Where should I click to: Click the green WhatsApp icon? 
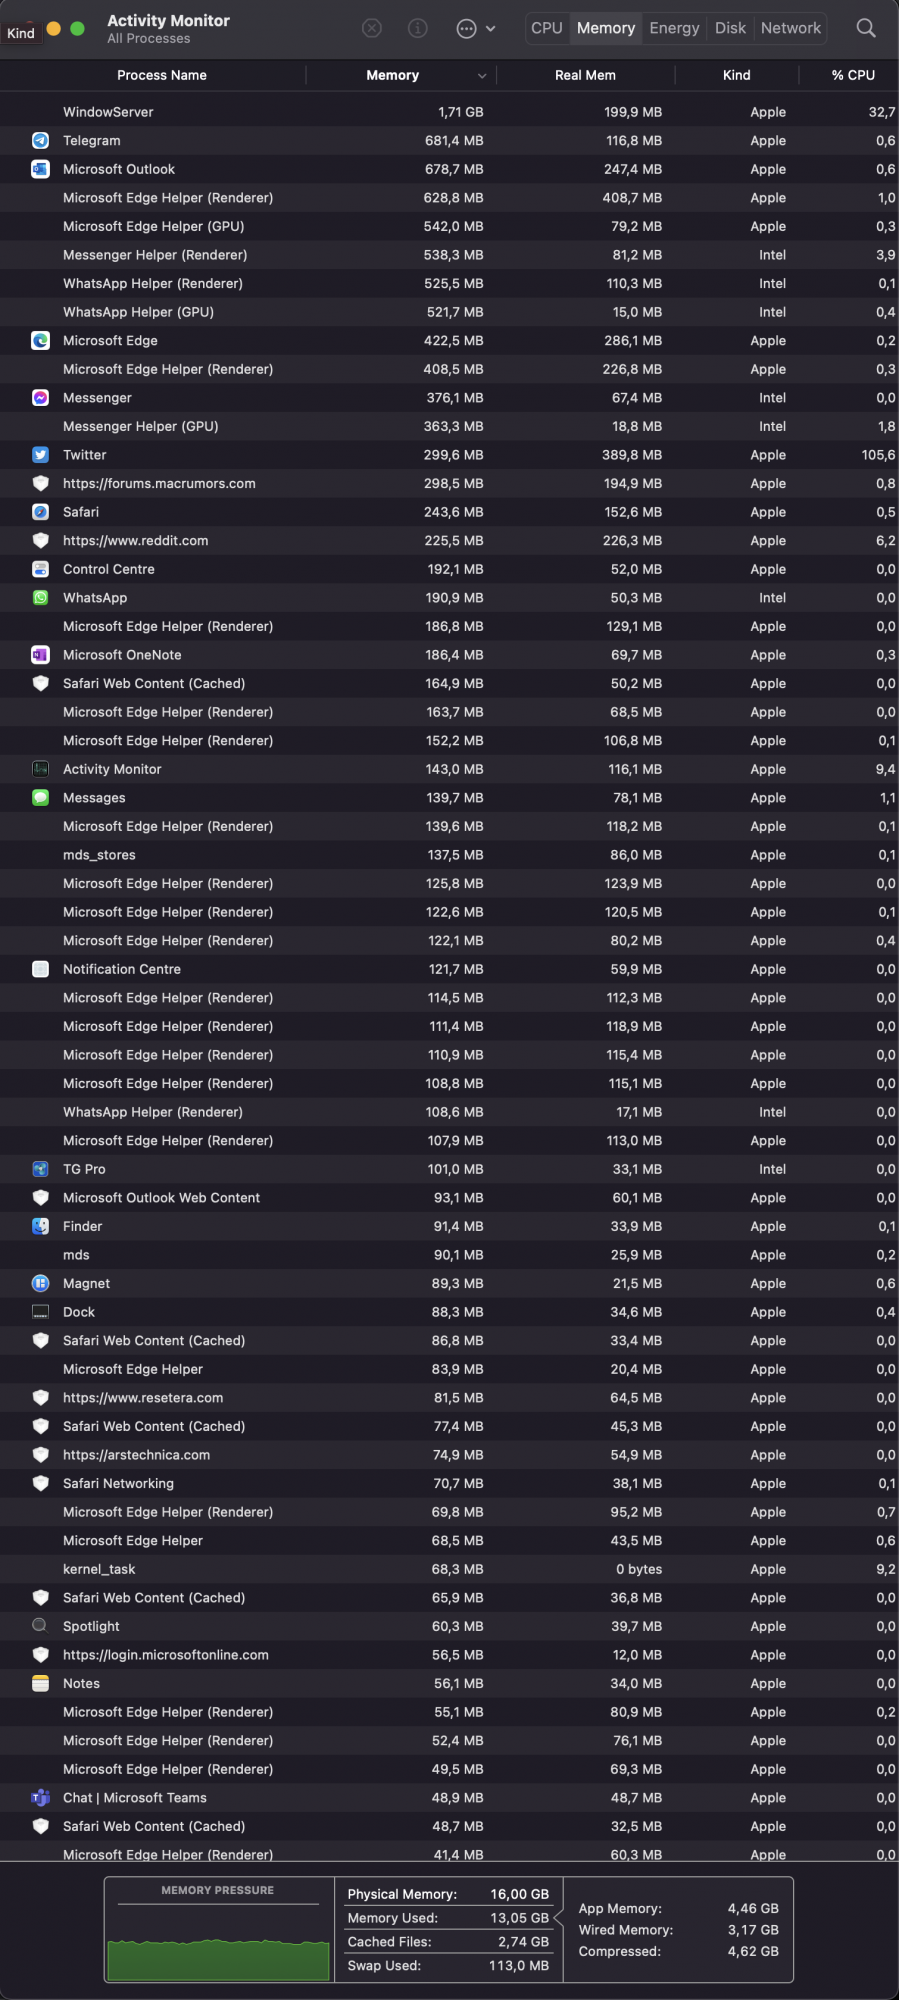[40, 598]
